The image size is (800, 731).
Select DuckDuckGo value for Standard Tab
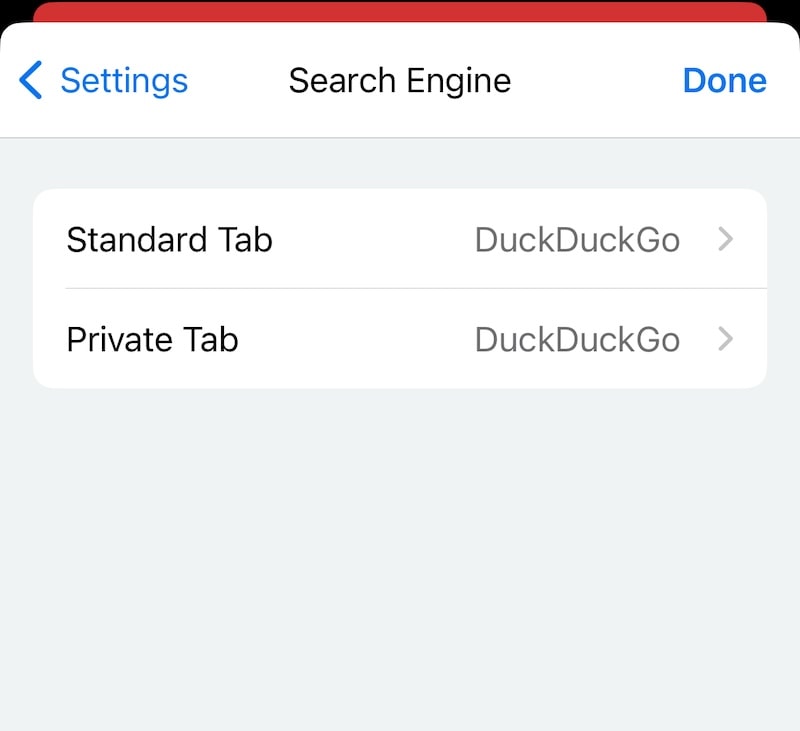[x=578, y=240]
